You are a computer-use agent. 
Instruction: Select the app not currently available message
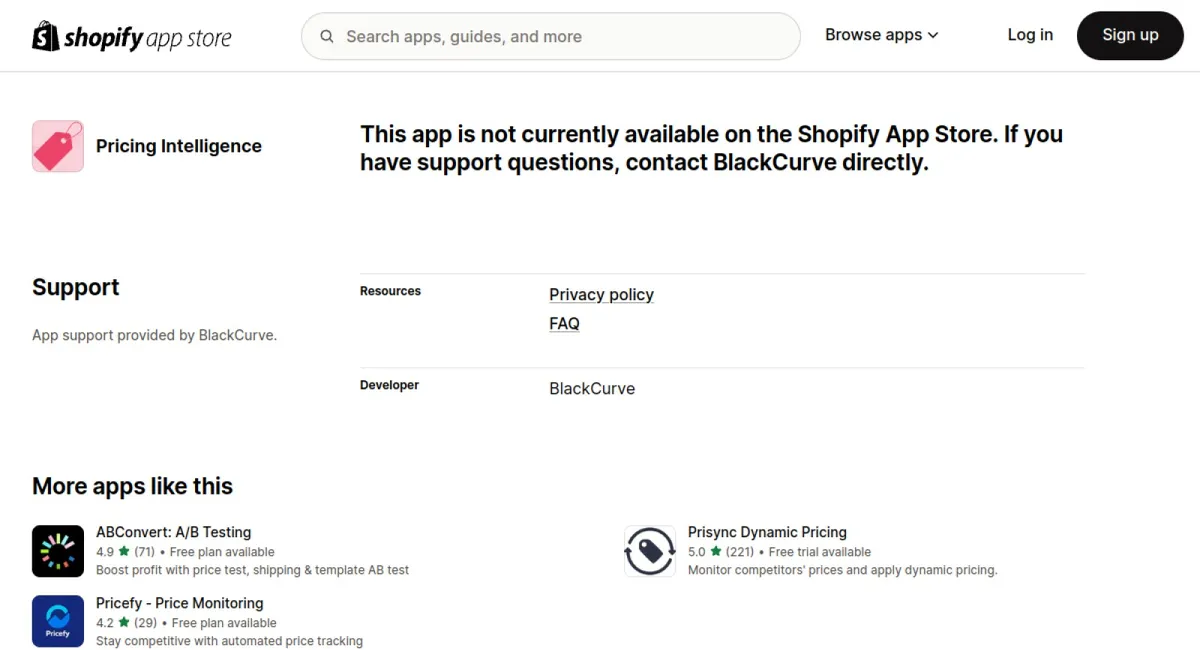(711, 148)
